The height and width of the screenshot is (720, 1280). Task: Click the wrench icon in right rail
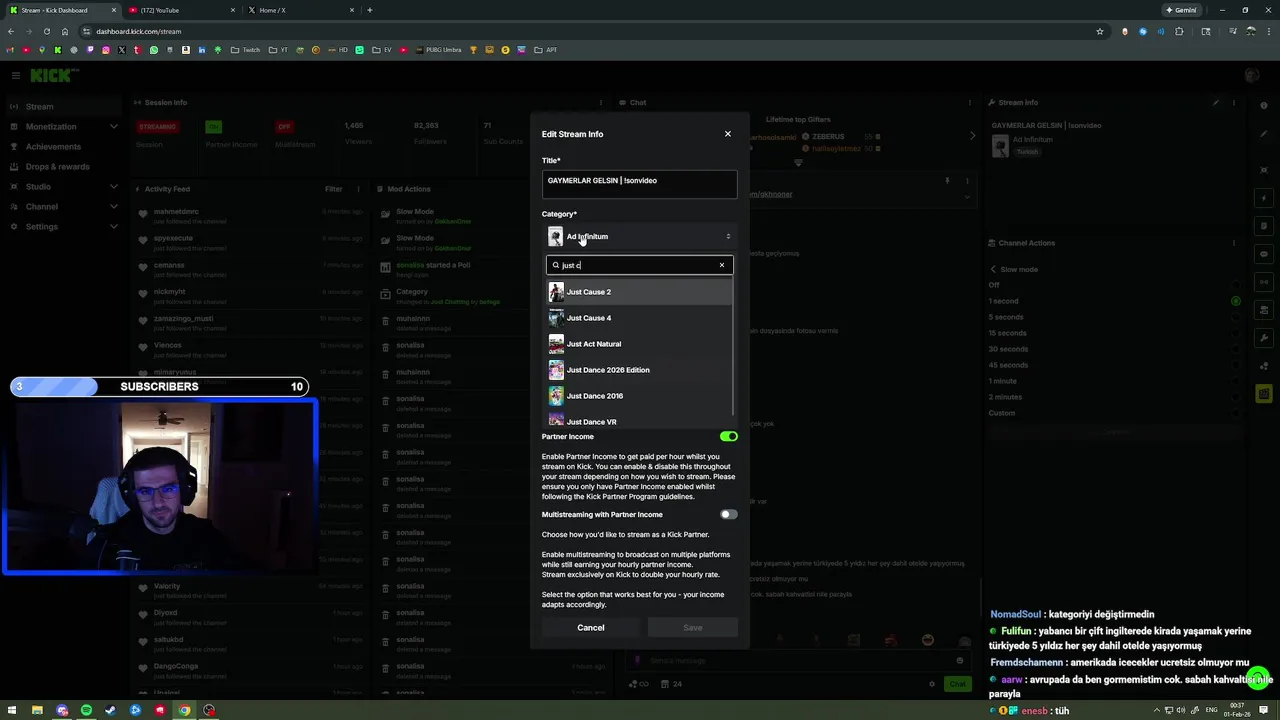point(1264,338)
